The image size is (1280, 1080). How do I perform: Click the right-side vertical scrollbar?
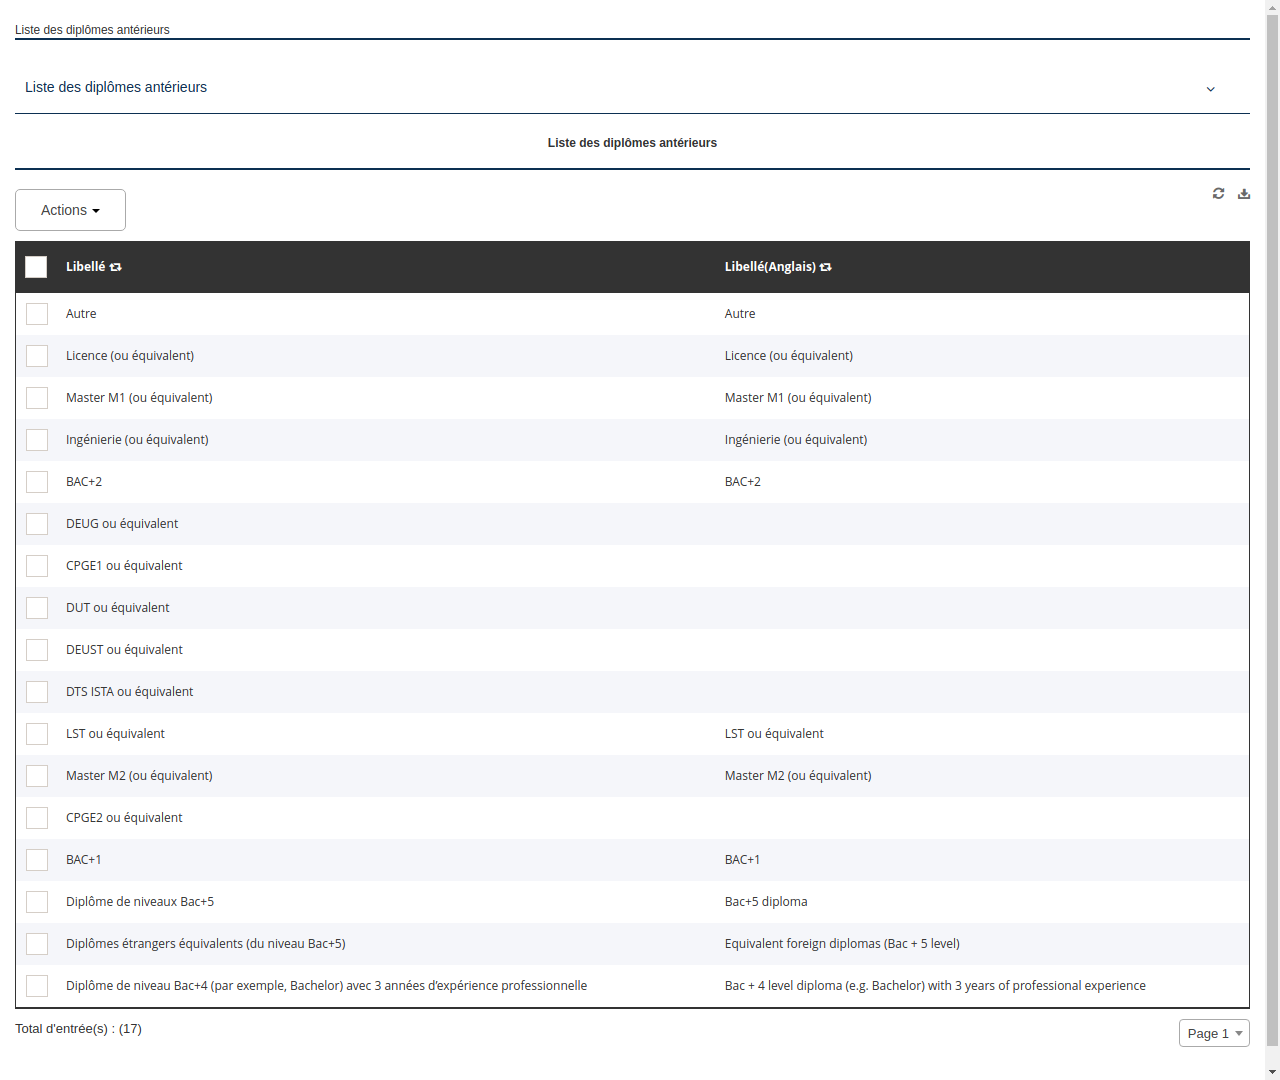pyautogui.click(x=1273, y=540)
